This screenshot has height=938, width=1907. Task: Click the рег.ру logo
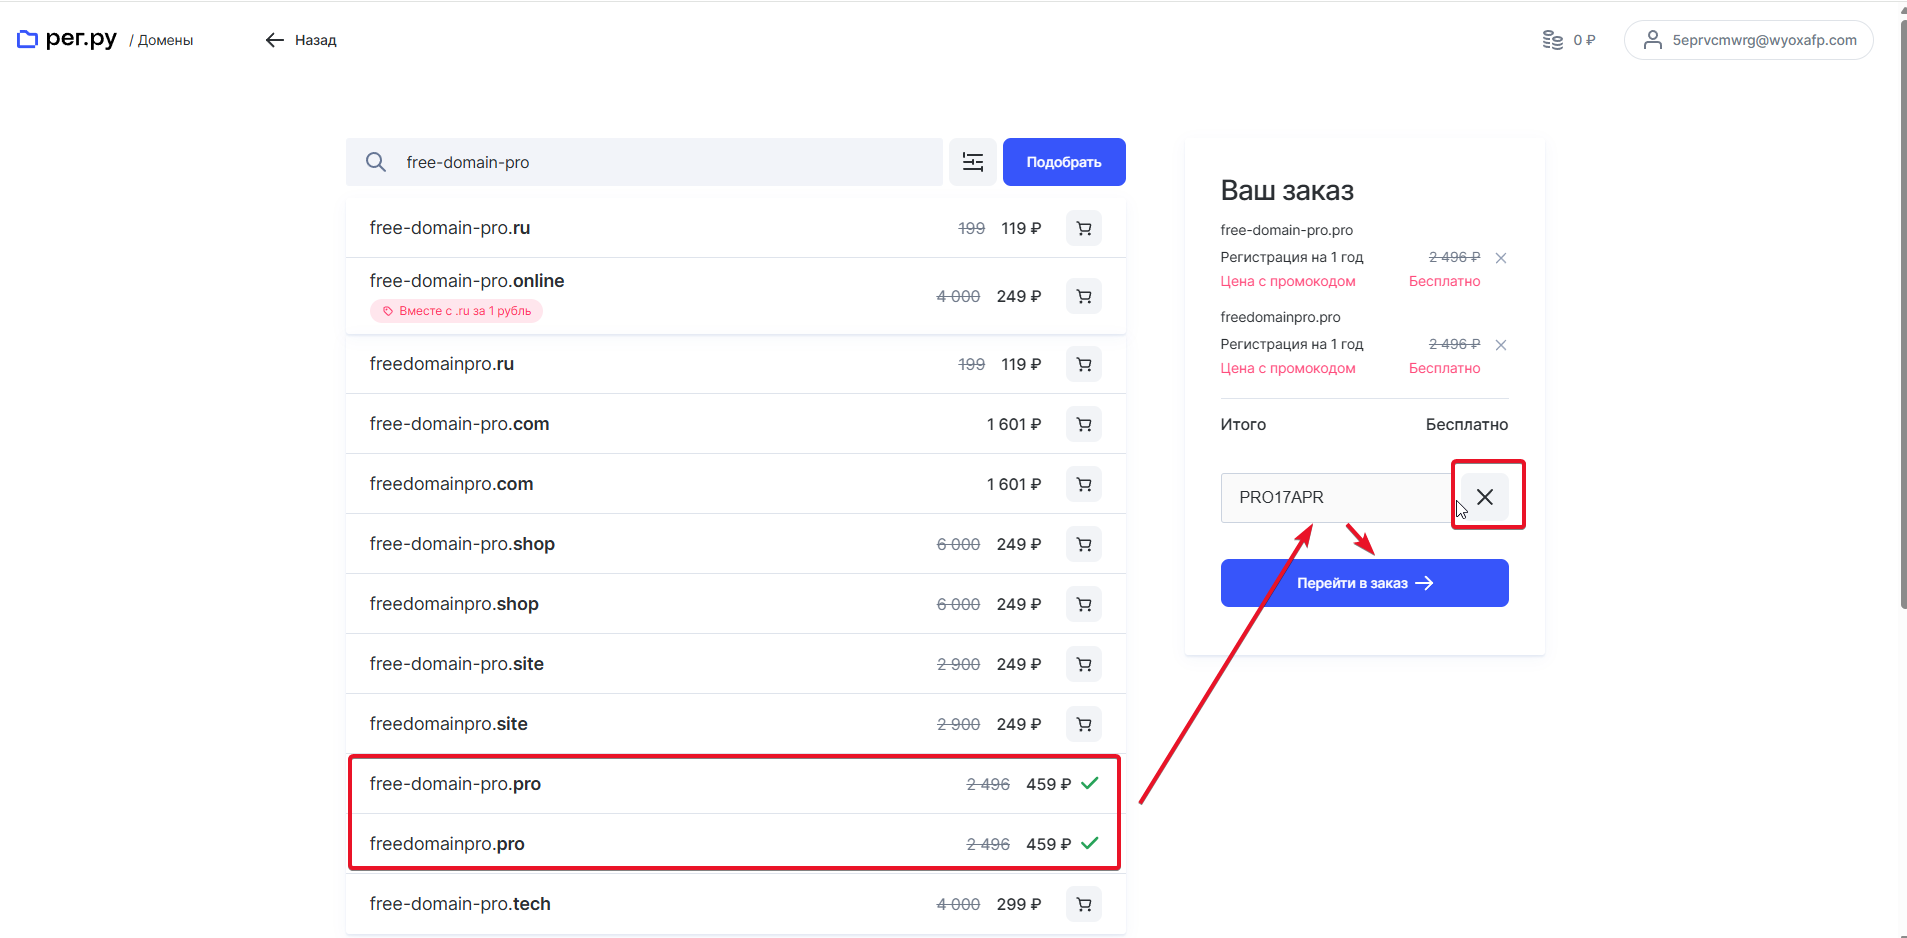click(x=67, y=39)
